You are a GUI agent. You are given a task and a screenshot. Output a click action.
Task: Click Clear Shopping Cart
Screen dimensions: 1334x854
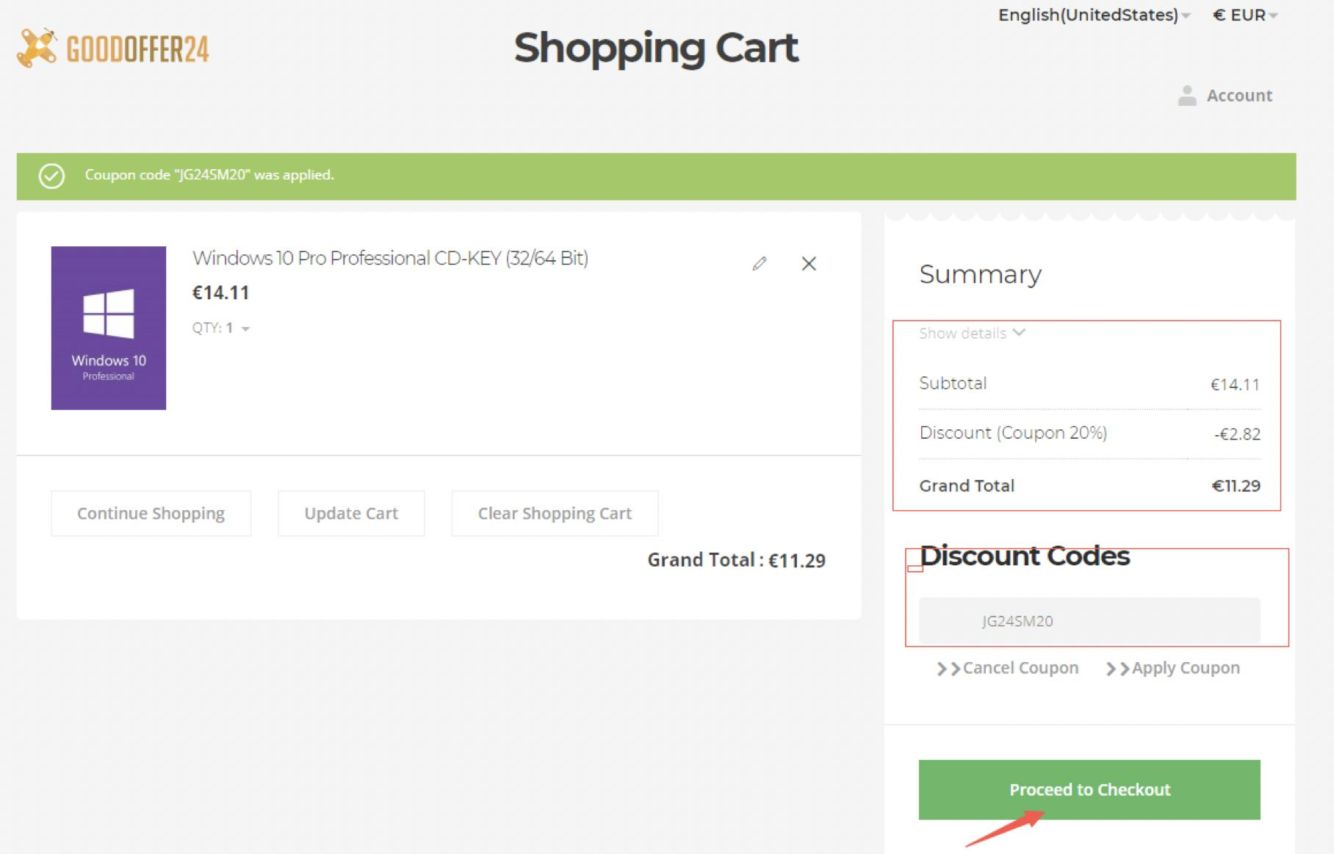(554, 513)
